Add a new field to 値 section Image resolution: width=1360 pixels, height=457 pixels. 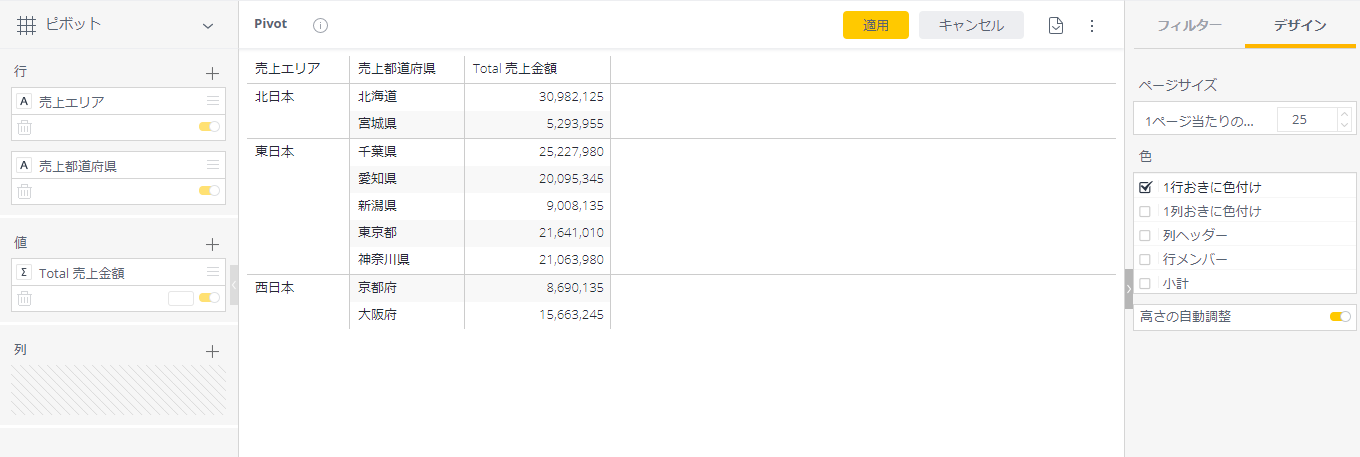click(212, 244)
